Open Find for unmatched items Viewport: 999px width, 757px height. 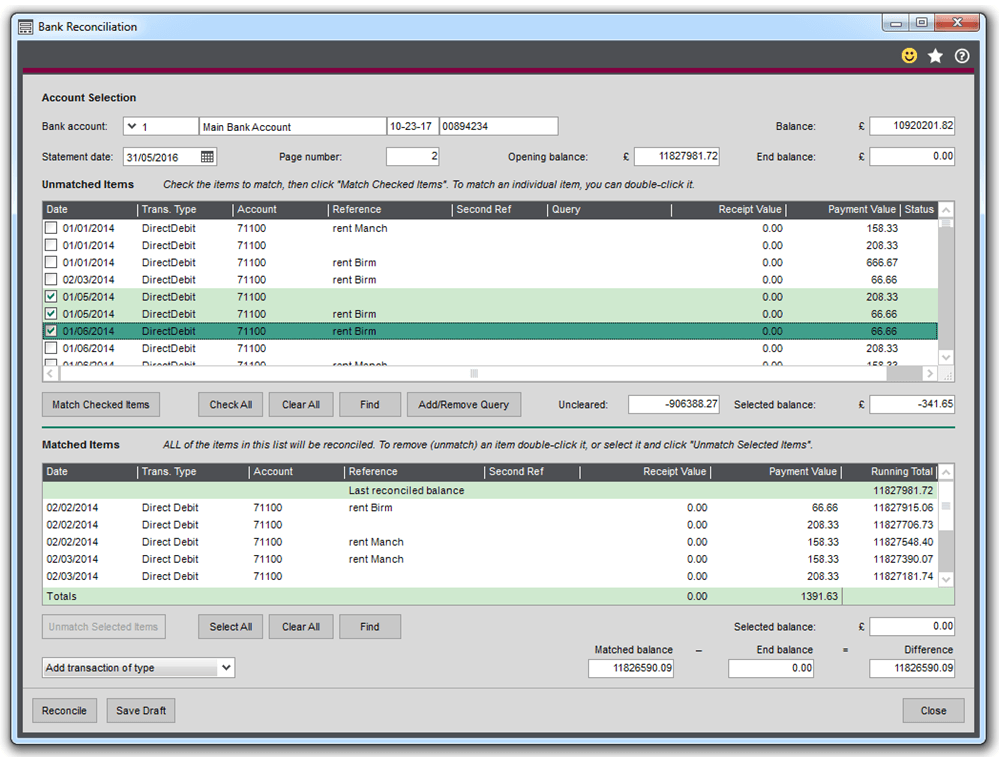coord(369,404)
